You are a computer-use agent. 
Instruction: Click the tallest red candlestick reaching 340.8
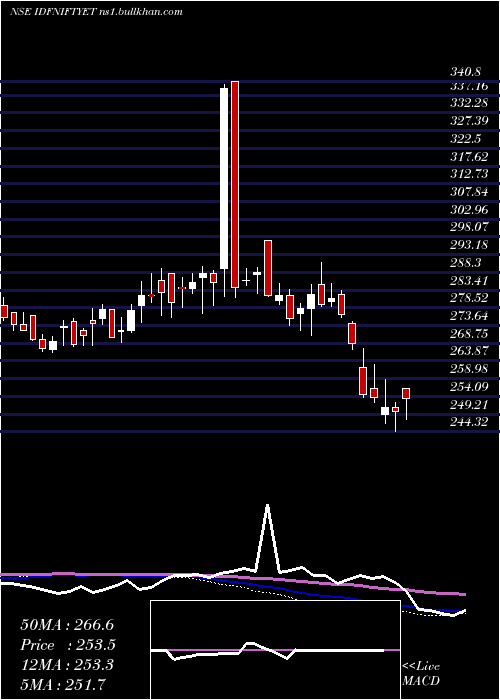tap(235, 184)
